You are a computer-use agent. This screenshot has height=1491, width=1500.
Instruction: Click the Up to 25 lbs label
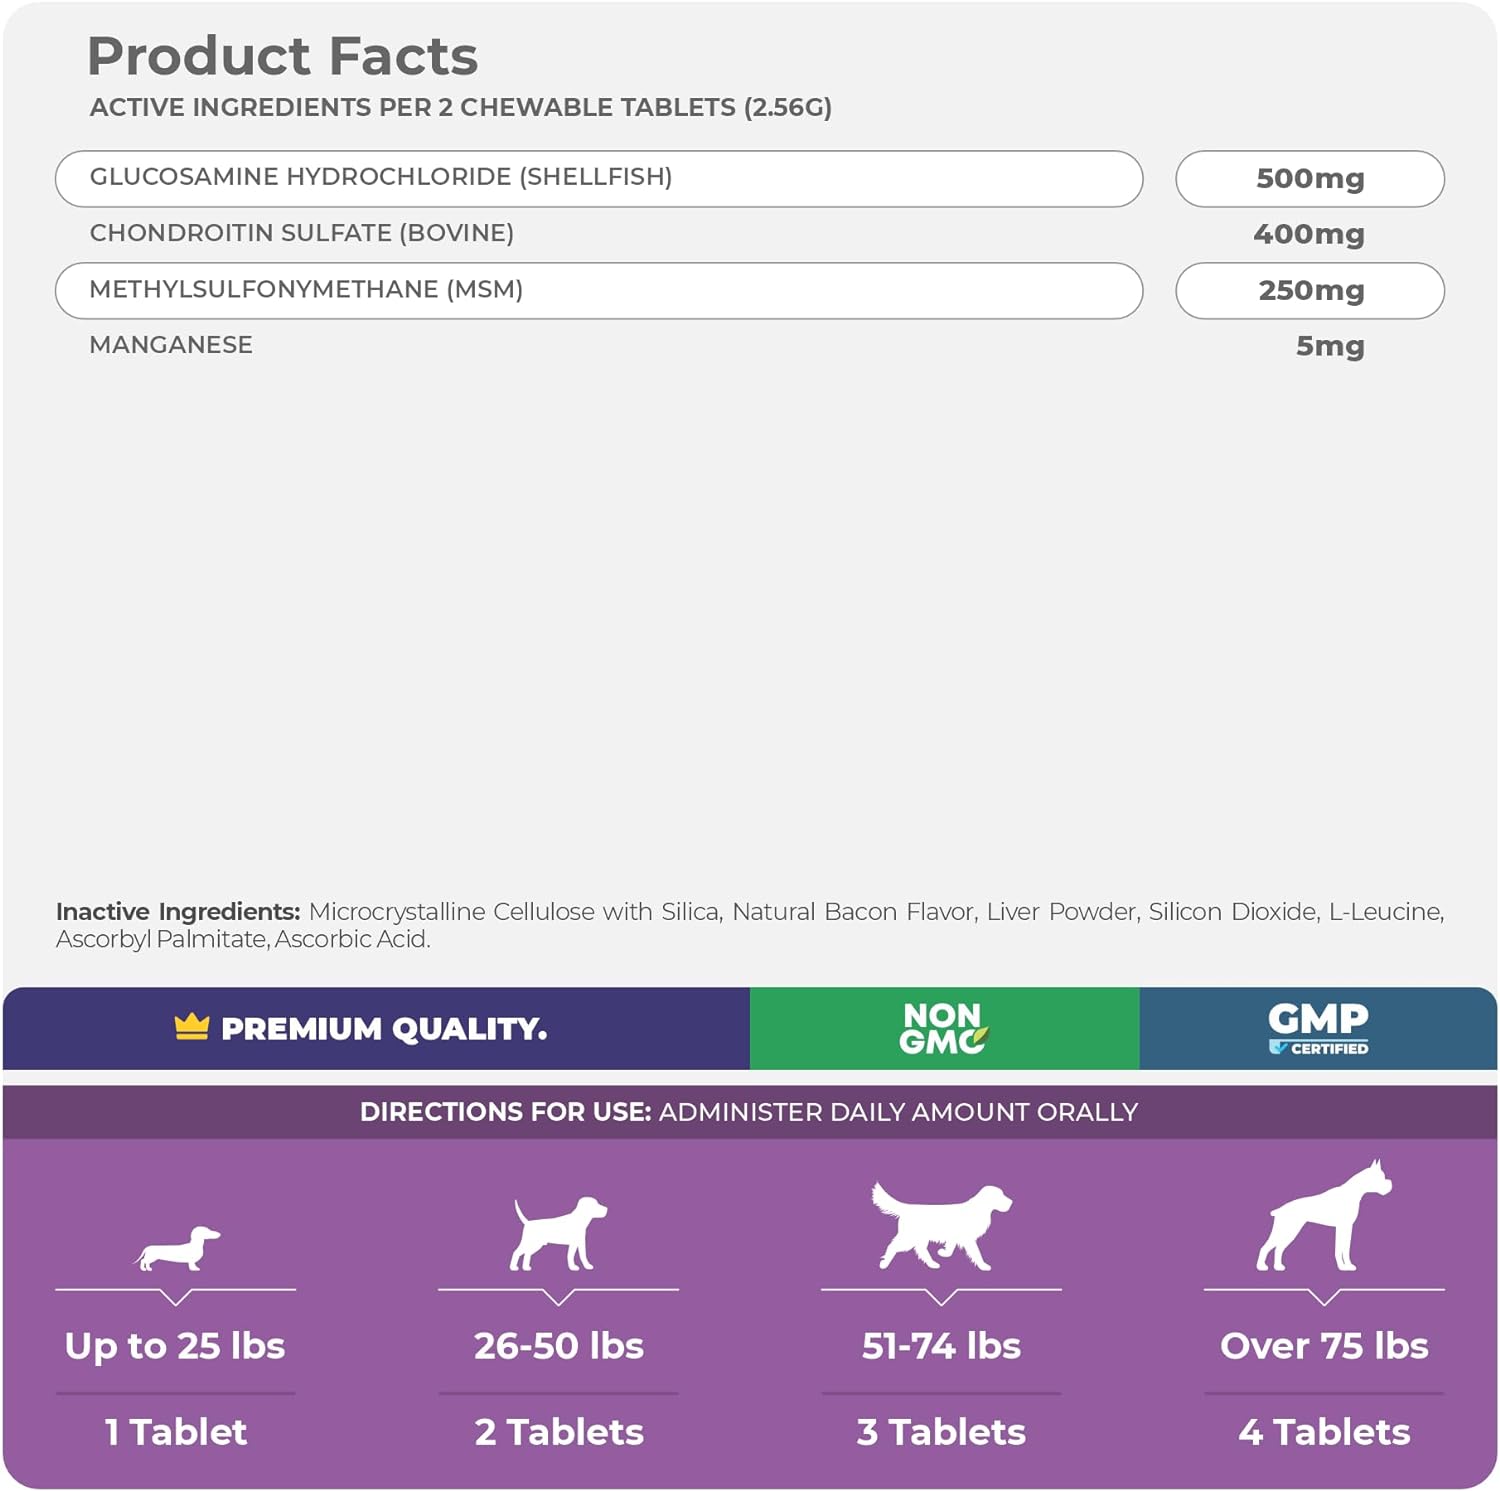point(175,1346)
